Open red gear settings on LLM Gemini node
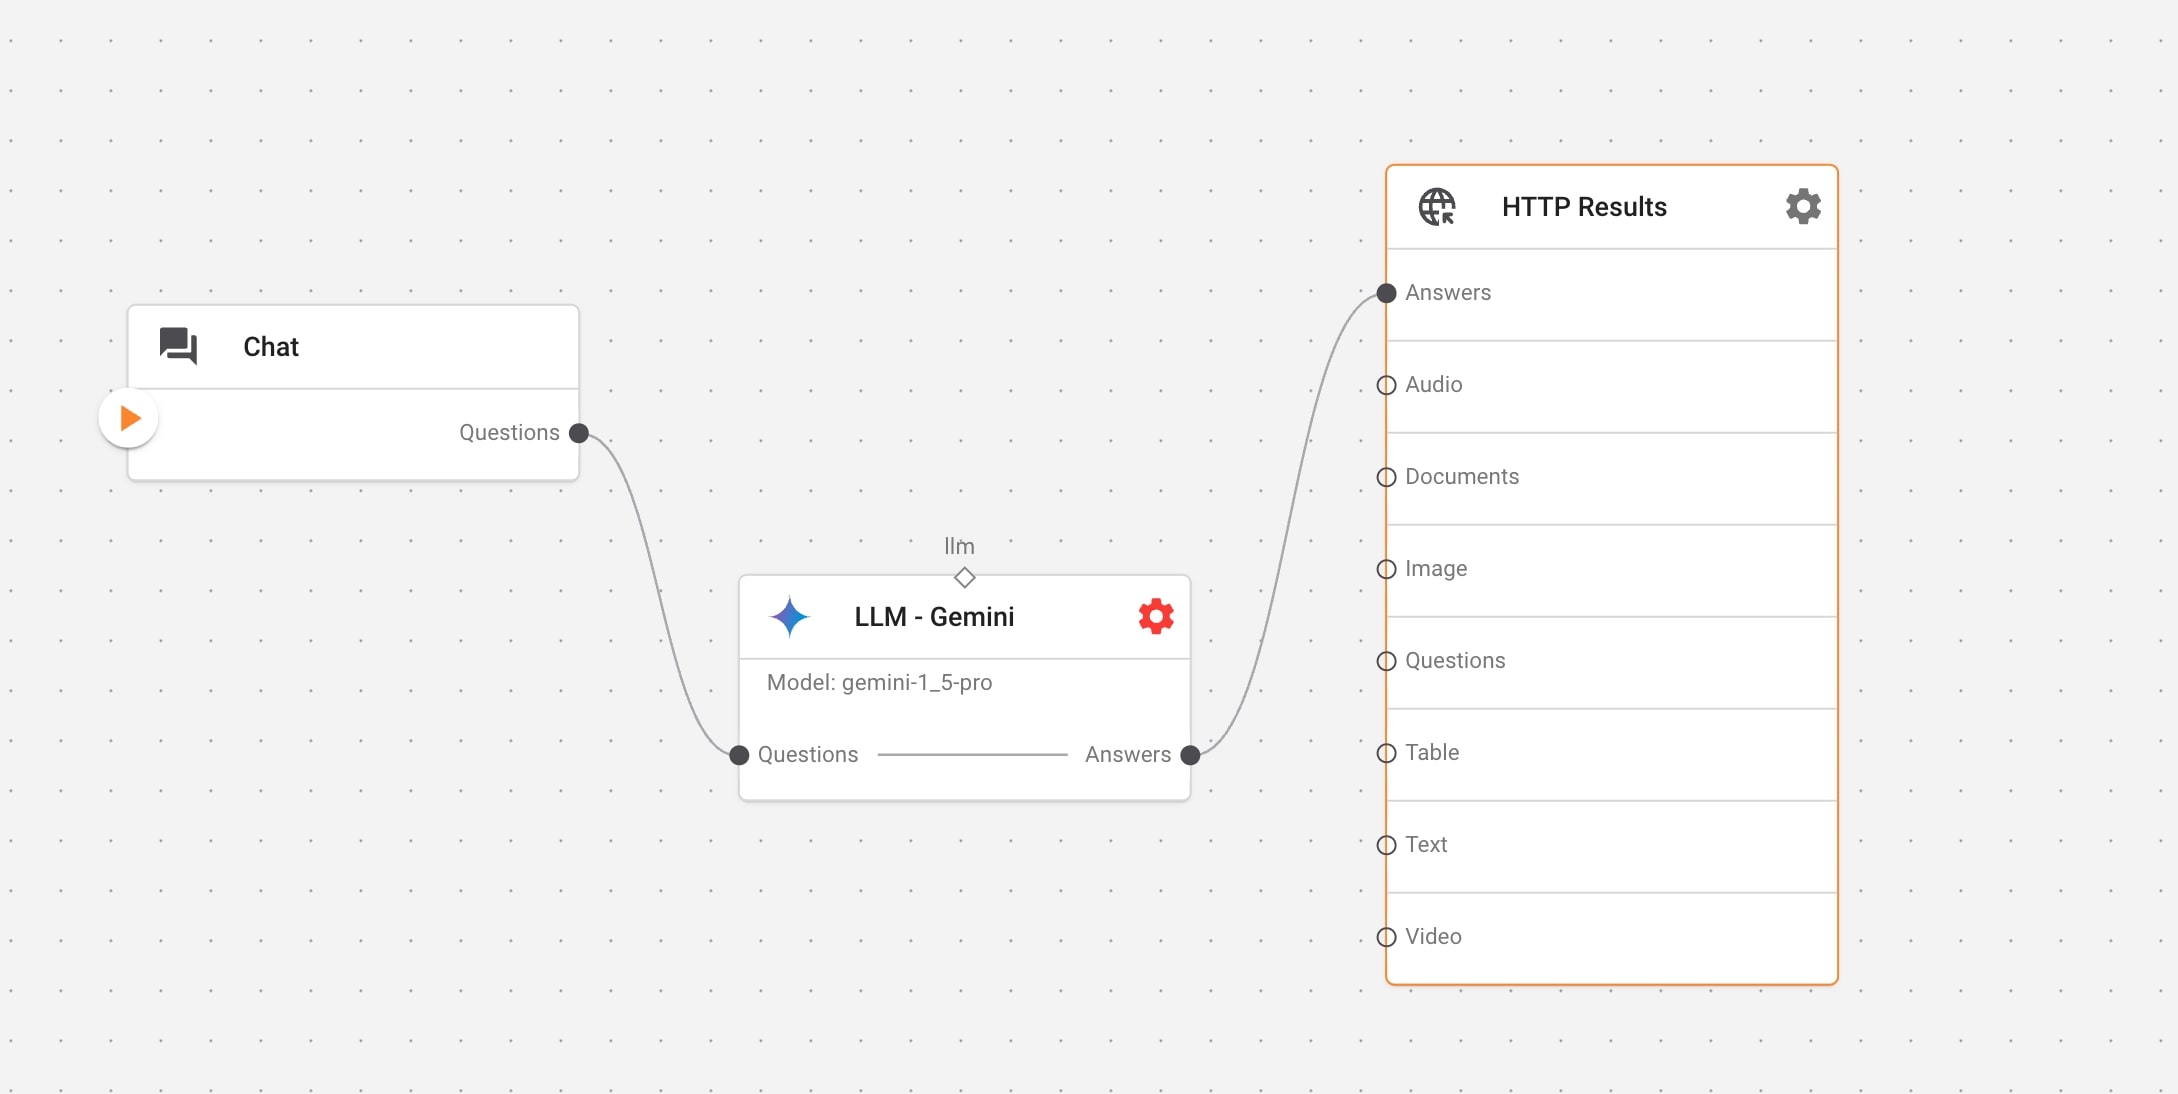This screenshot has width=2178, height=1094. tap(1156, 617)
